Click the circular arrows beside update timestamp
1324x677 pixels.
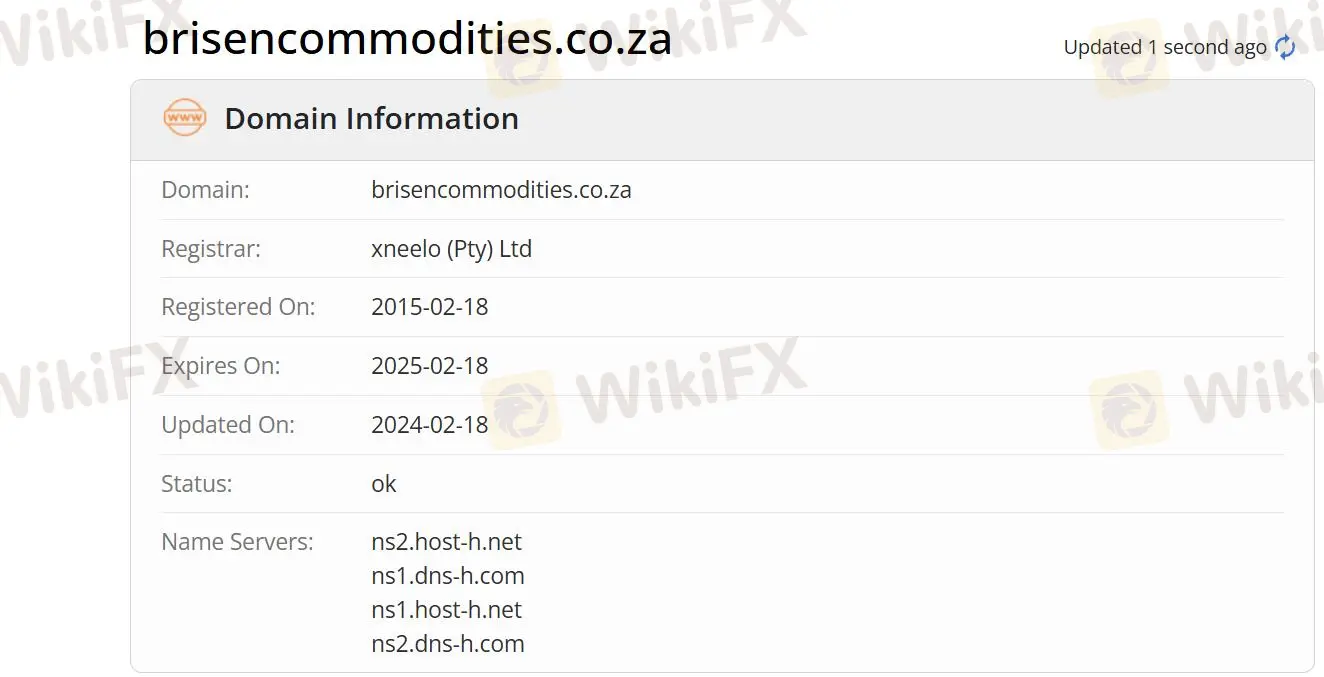click(1286, 46)
